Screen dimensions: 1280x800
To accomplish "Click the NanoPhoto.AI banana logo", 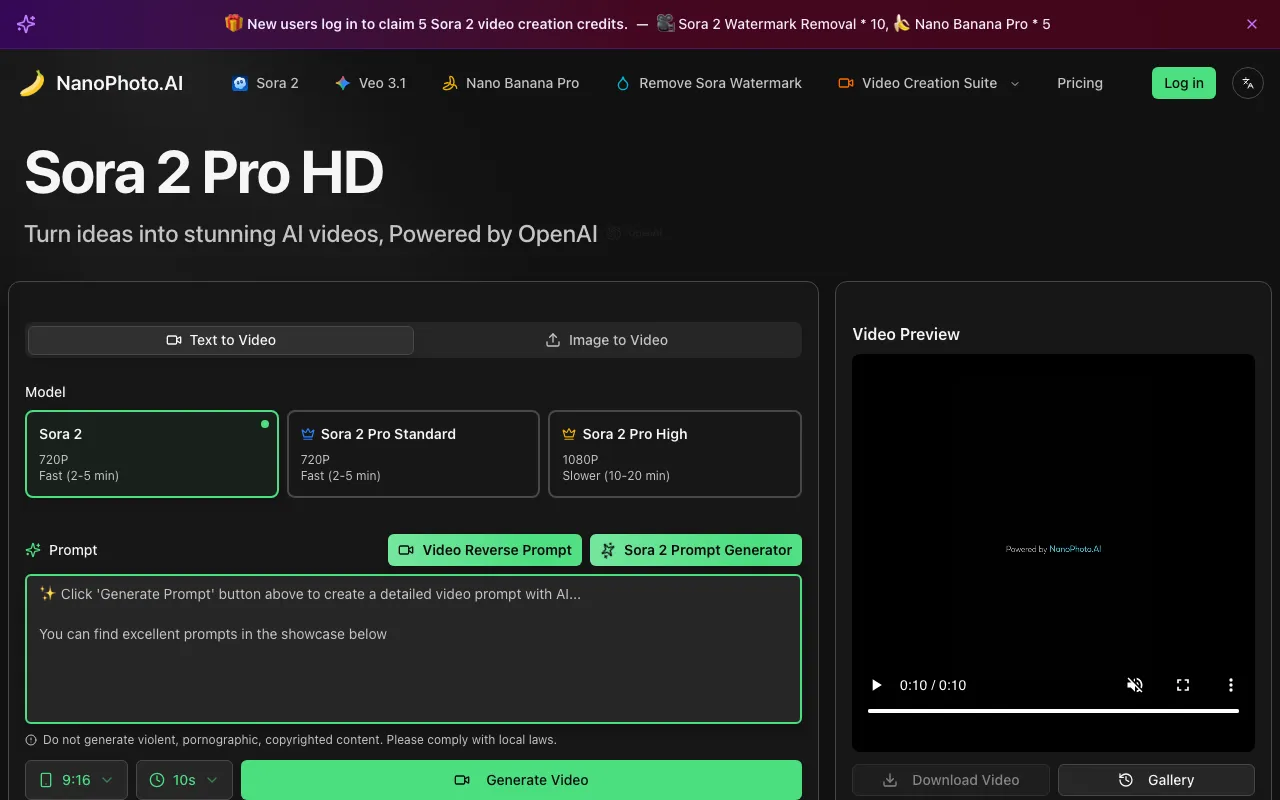I will pos(32,83).
